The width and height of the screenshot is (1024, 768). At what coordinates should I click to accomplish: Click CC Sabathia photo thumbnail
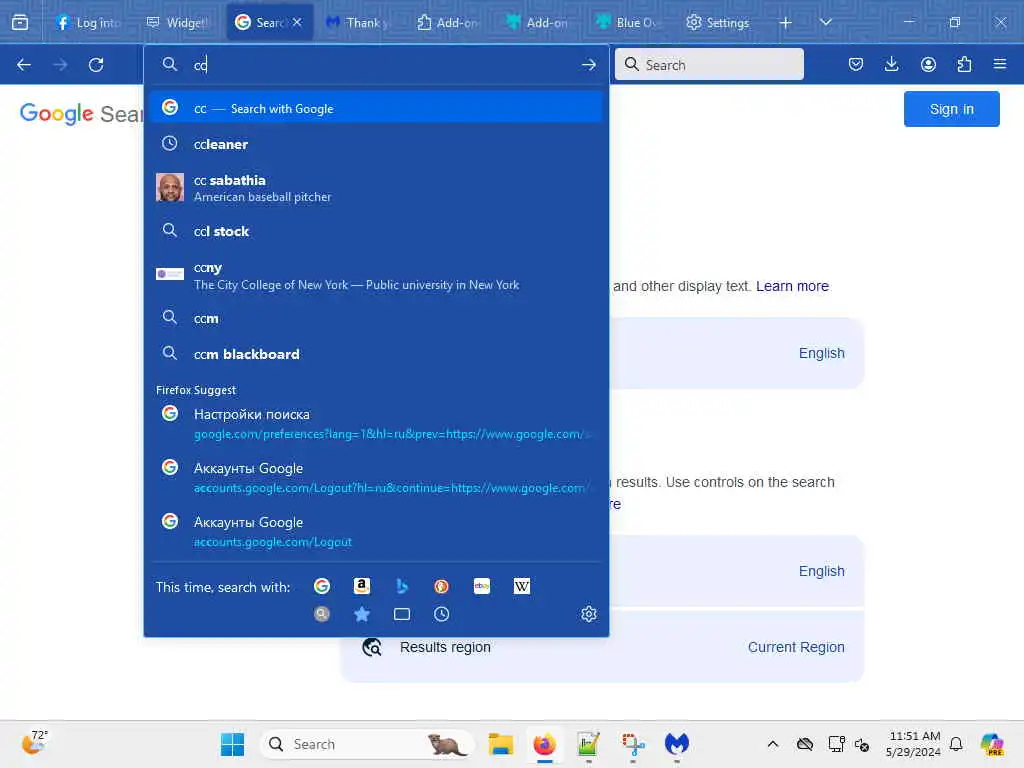click(x=170, y=187)
